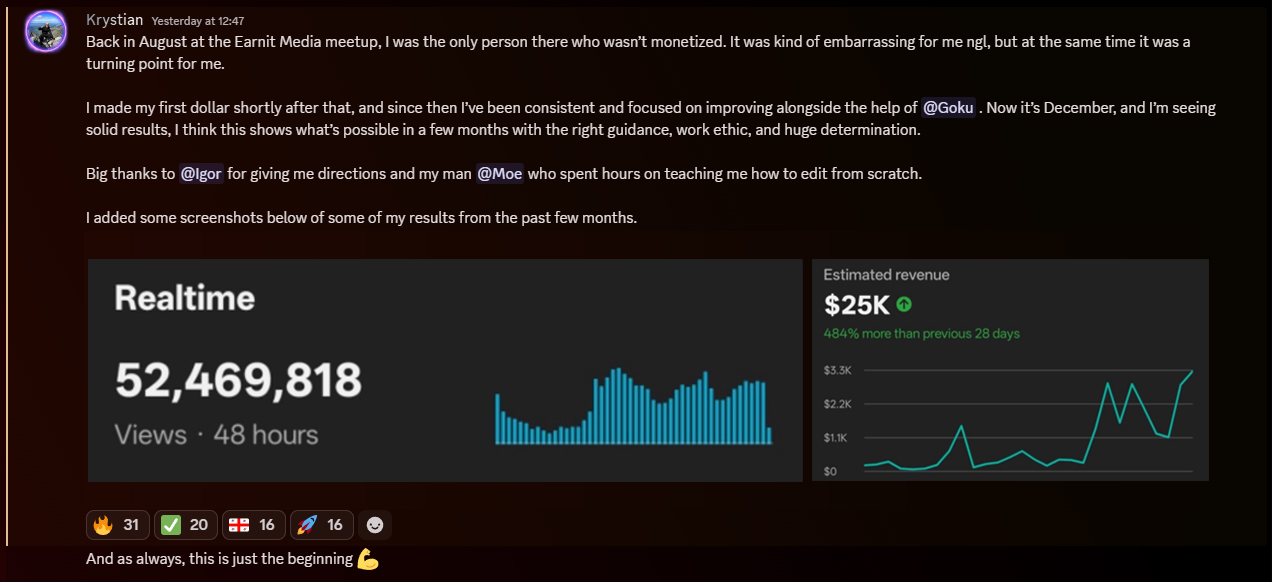Viewport: 1272px width, 582px height.
Task: Toggle the green check mark reaction
Action: click(x=186, y=525)
